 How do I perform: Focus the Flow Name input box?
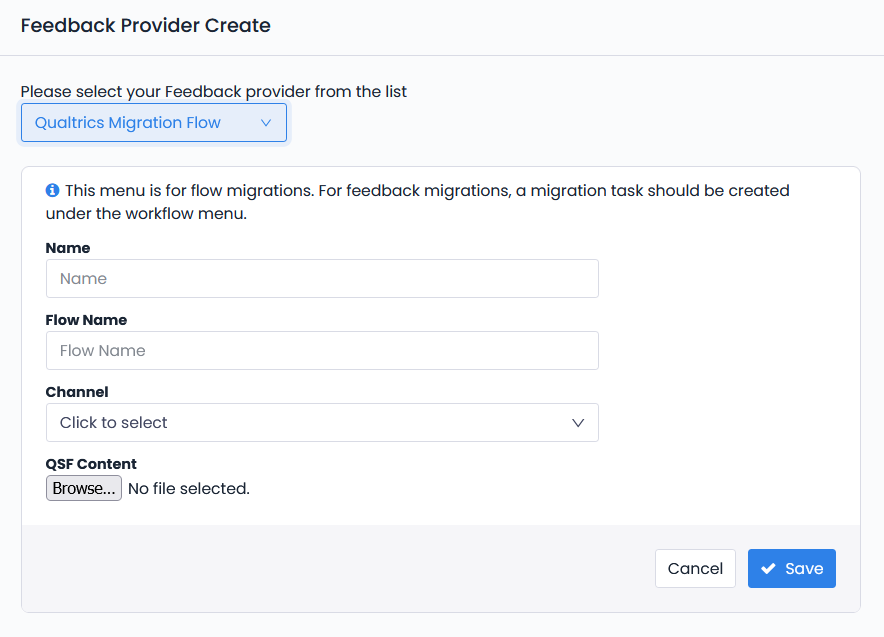tap(322, 351)
